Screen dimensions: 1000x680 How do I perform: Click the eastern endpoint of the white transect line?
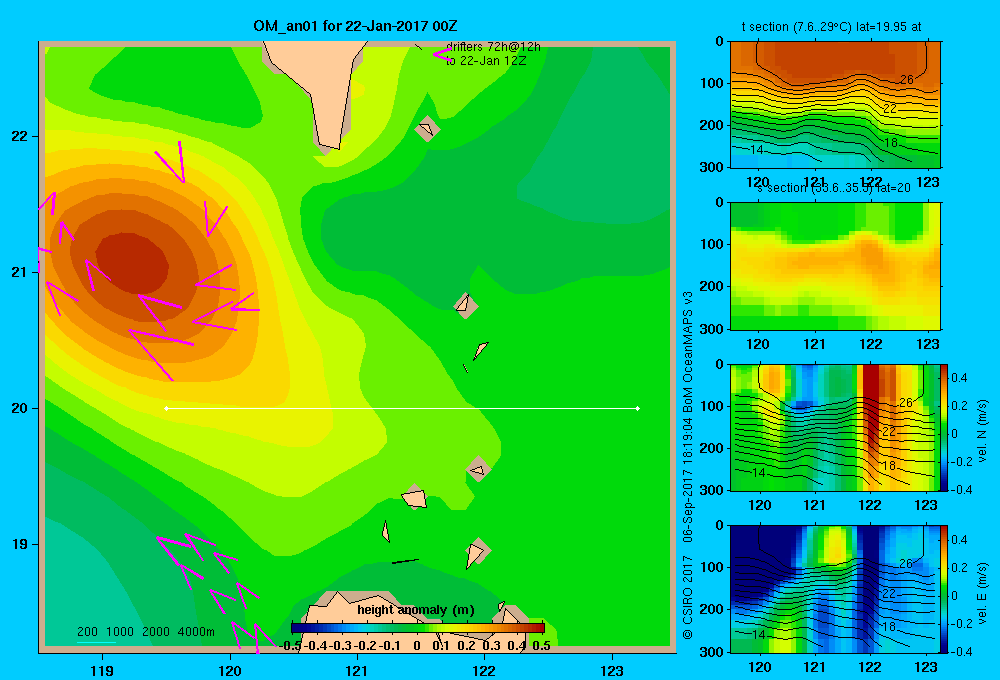pos(638,408)
